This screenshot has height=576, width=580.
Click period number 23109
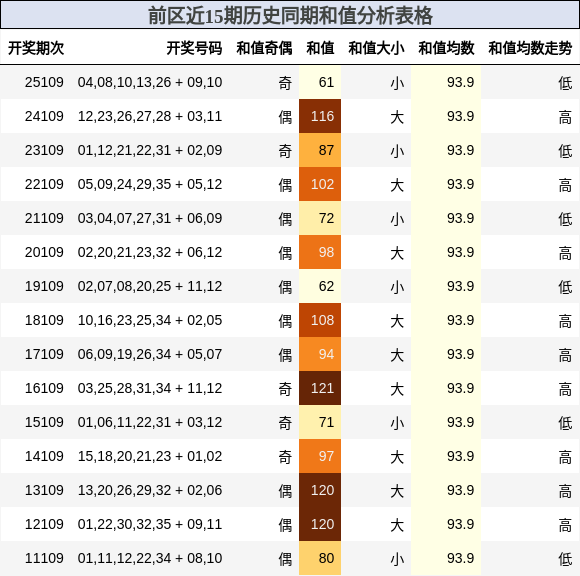(x=44, y=150)
